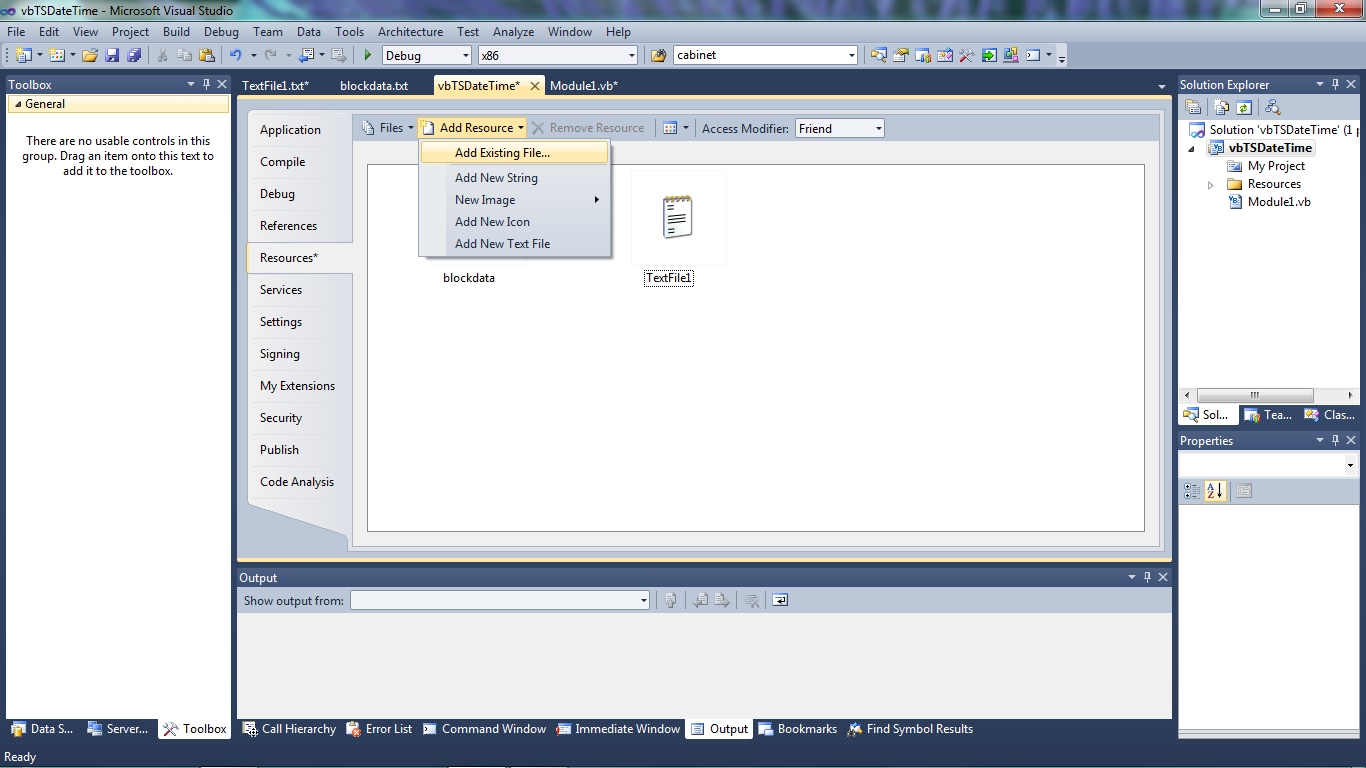Switch to the Module1.vb document tab
The image size is (1366, 768).
pyautogui.click(x=584, y=86)
